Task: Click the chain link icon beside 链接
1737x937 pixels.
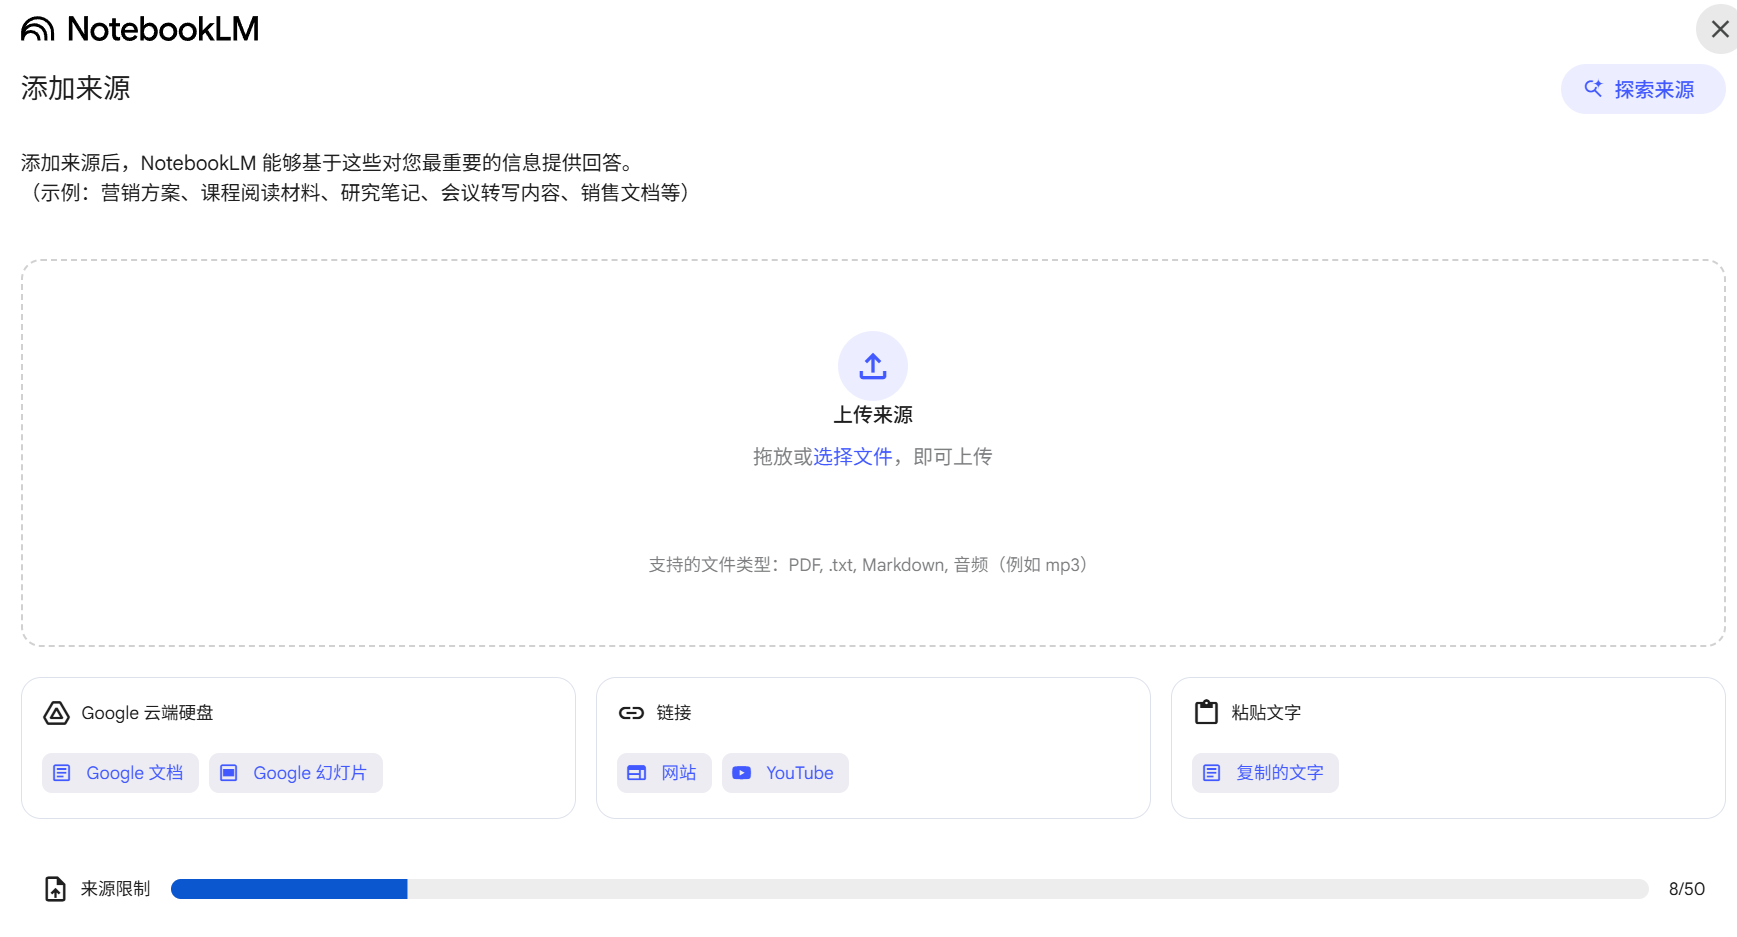Action: [x=631, y=713]
